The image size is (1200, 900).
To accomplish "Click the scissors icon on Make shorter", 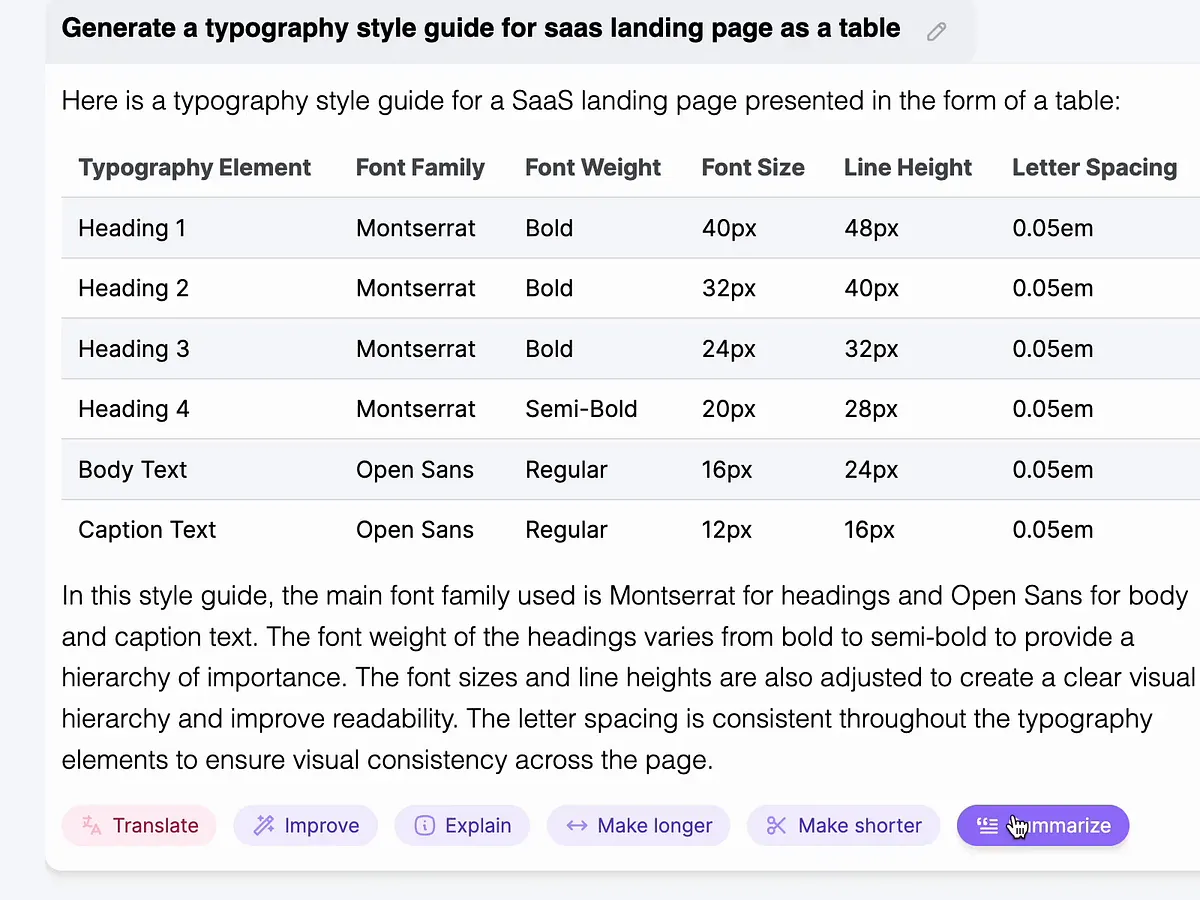I will (x=776, y=825).
